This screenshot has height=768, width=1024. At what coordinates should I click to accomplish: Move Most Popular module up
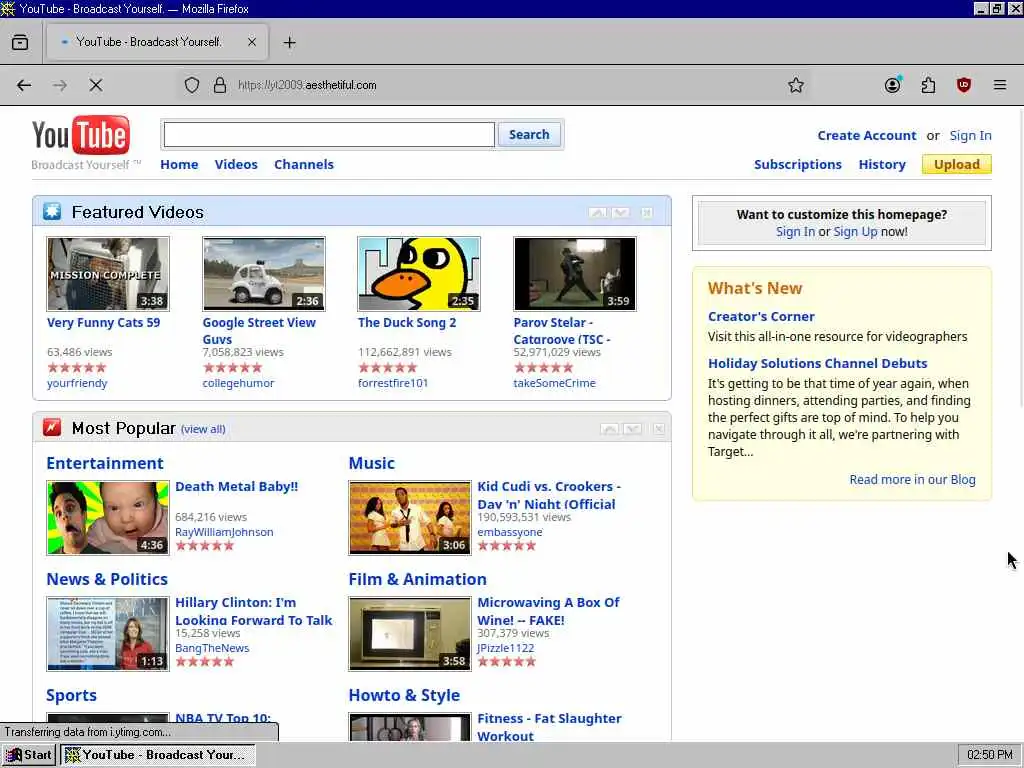click(x=609, y=428)
